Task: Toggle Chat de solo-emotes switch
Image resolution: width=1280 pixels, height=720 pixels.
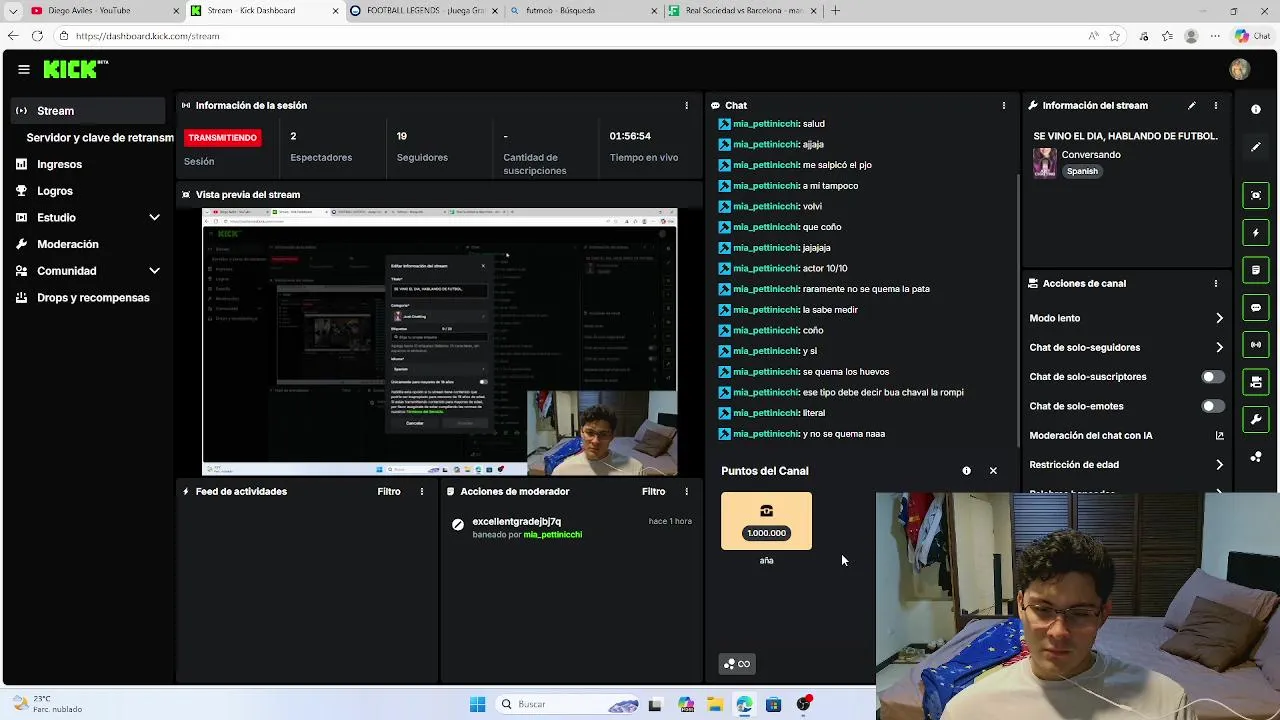Action: 1212,406
